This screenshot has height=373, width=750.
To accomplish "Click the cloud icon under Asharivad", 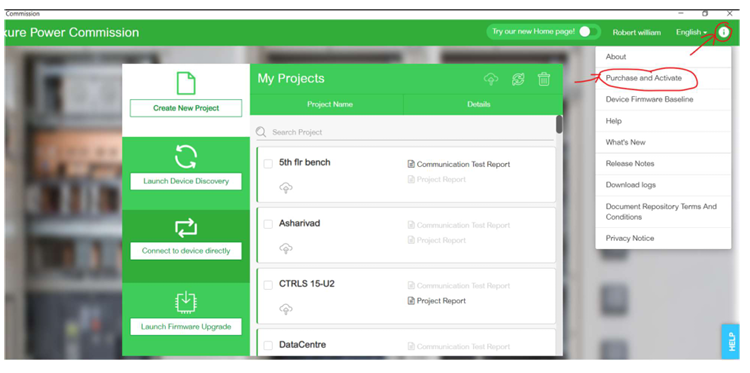I will coord(286,249).
